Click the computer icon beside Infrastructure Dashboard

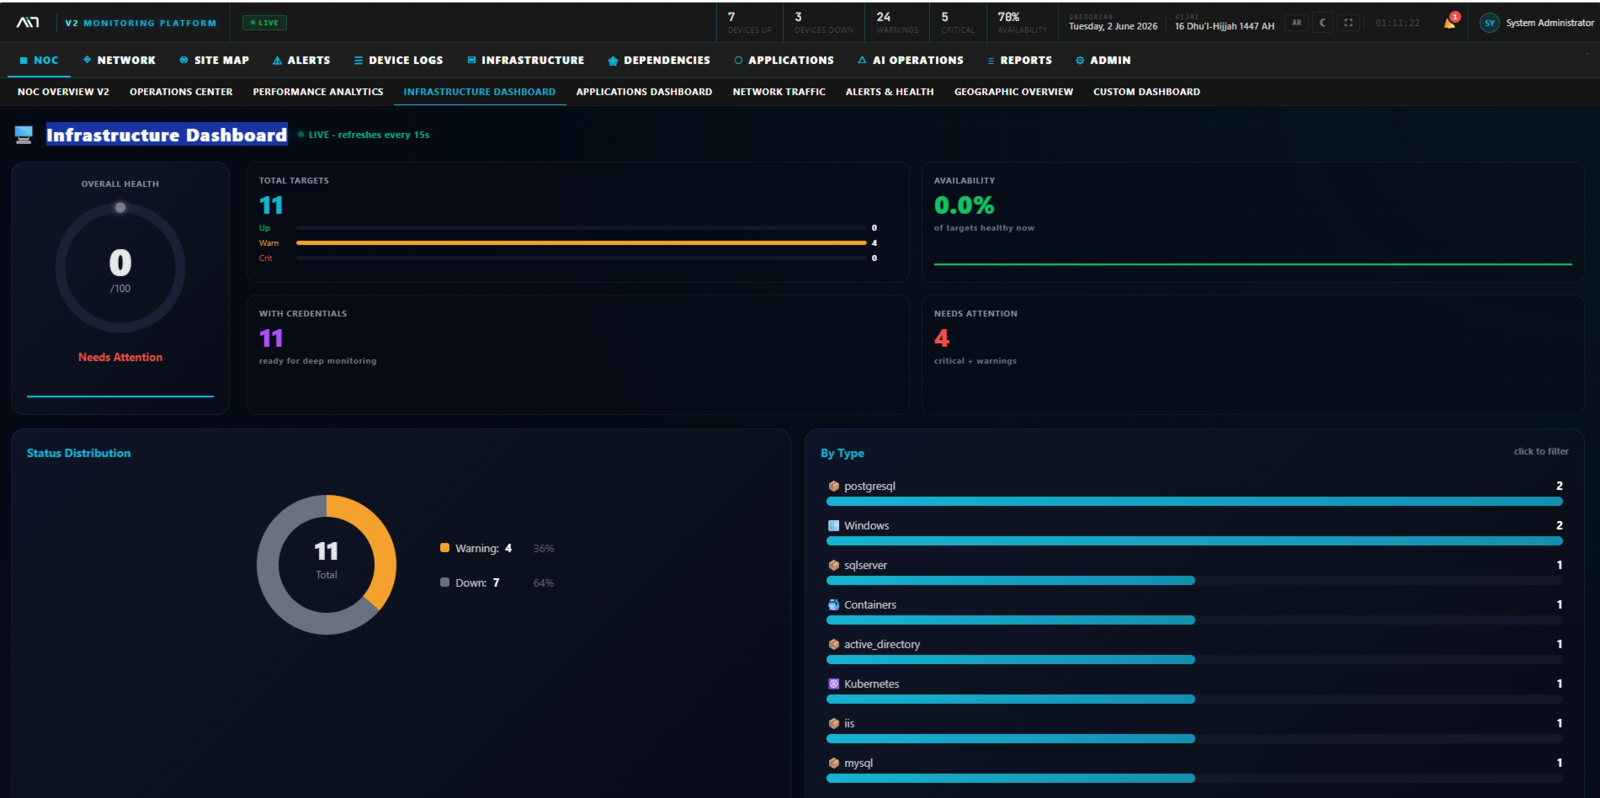click(x=24, y=134)
